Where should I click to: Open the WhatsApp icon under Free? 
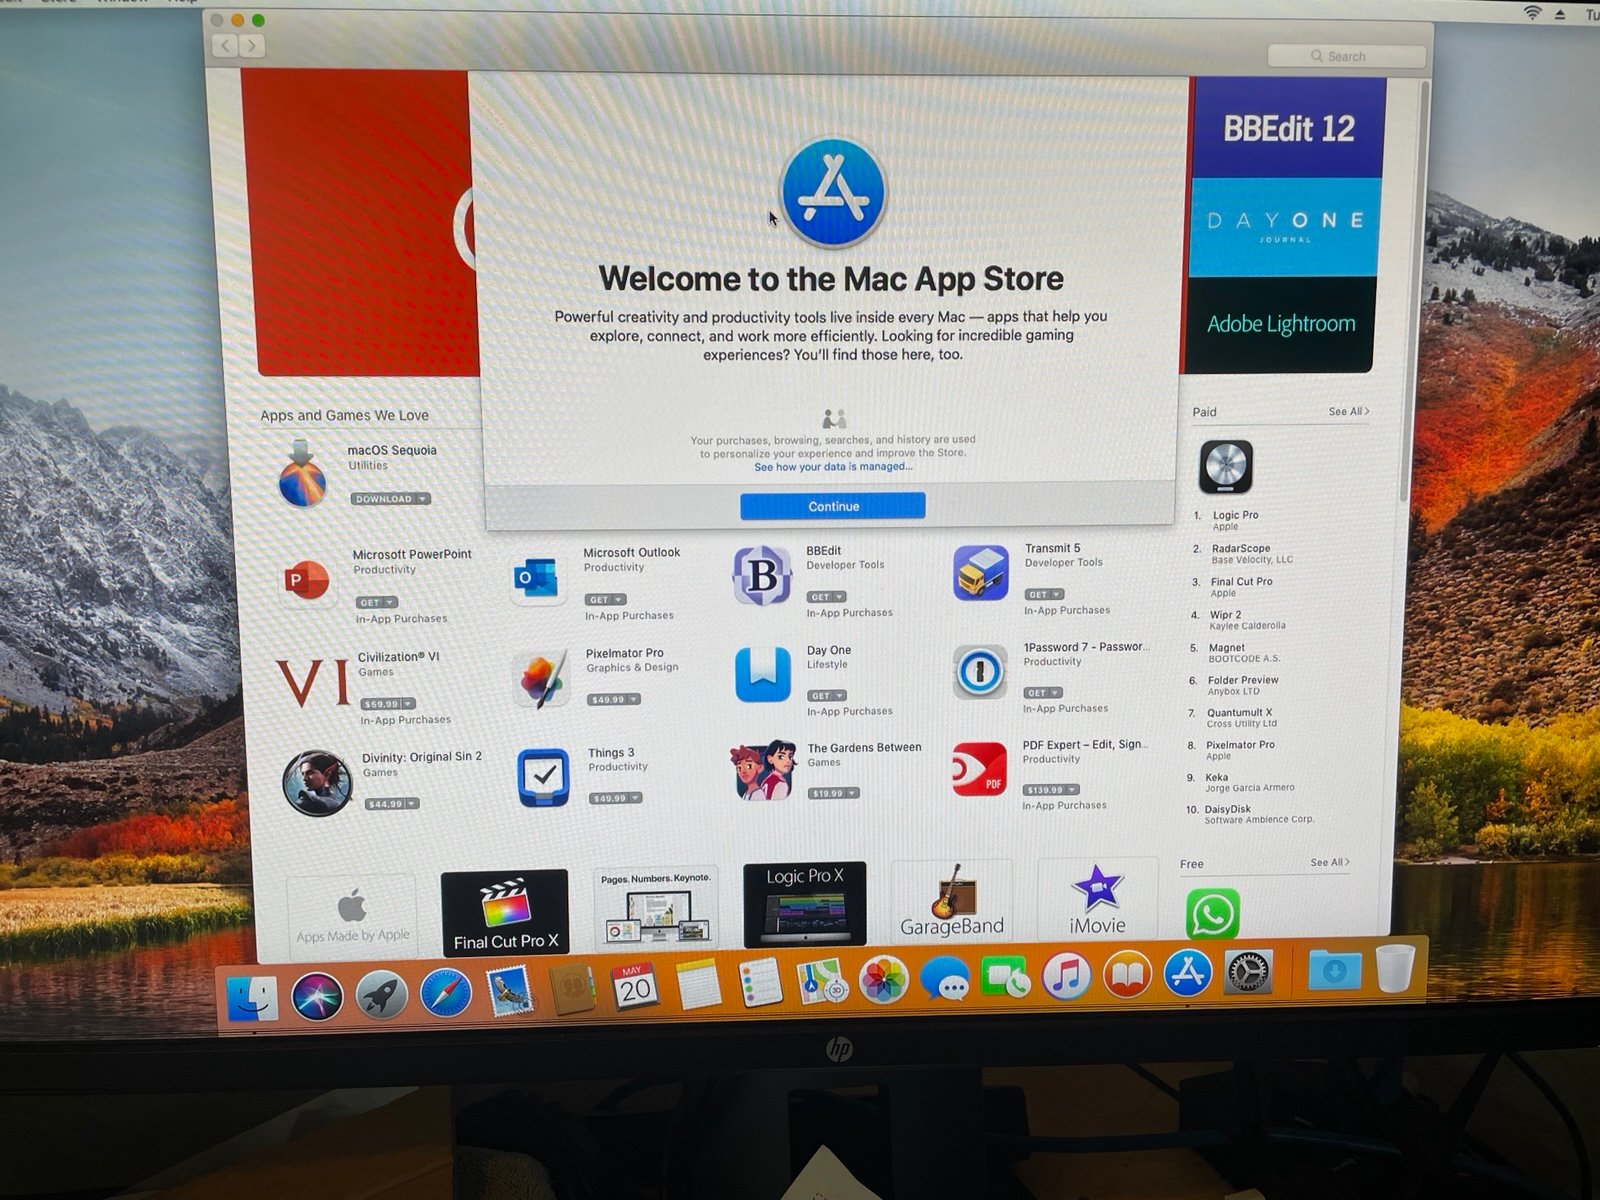(1213, 914)
